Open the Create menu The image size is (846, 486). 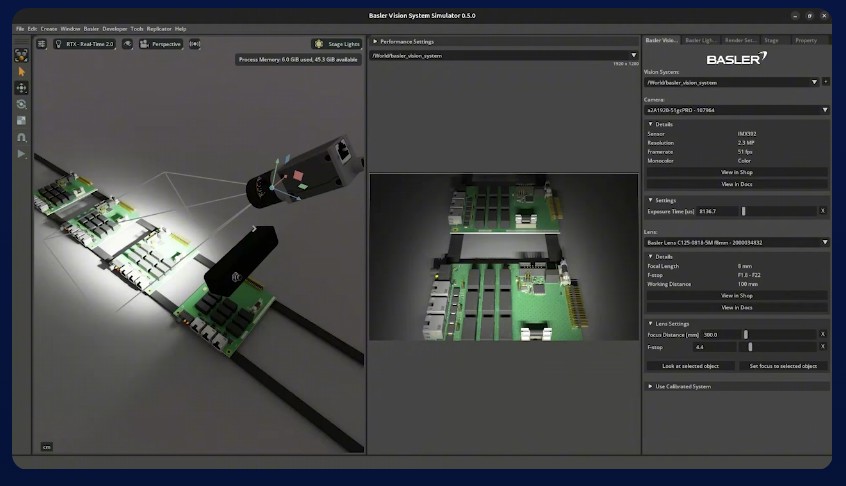coord(49,29)
